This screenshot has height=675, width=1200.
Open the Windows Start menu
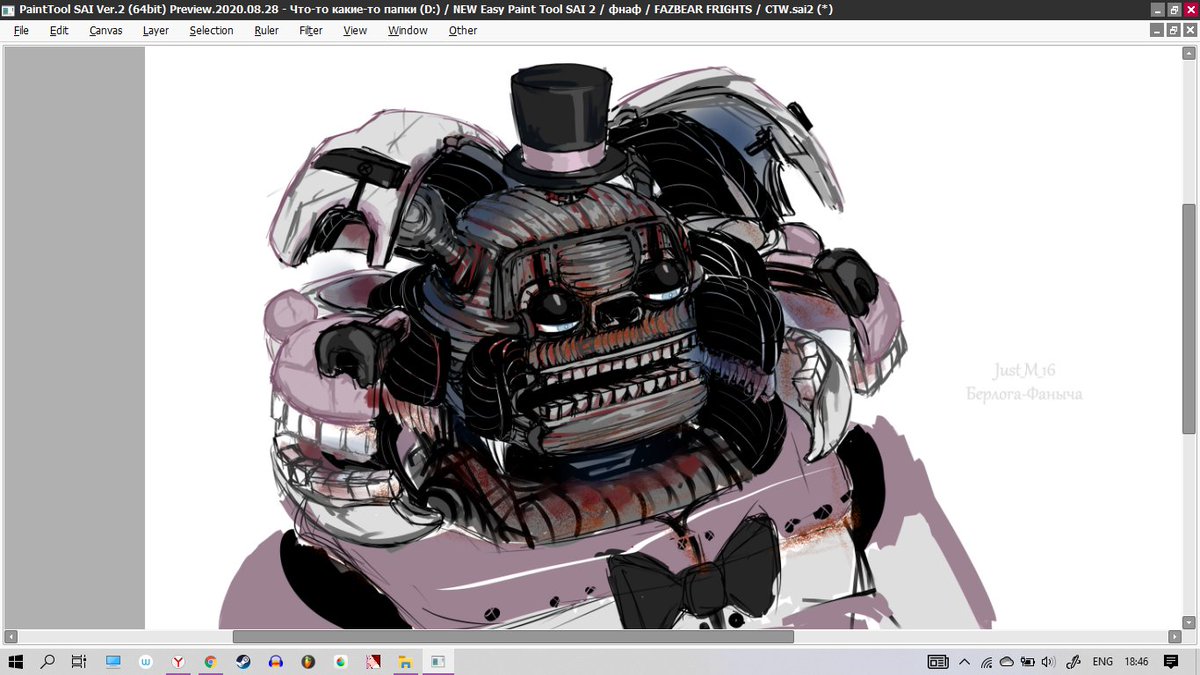point(16,661)
